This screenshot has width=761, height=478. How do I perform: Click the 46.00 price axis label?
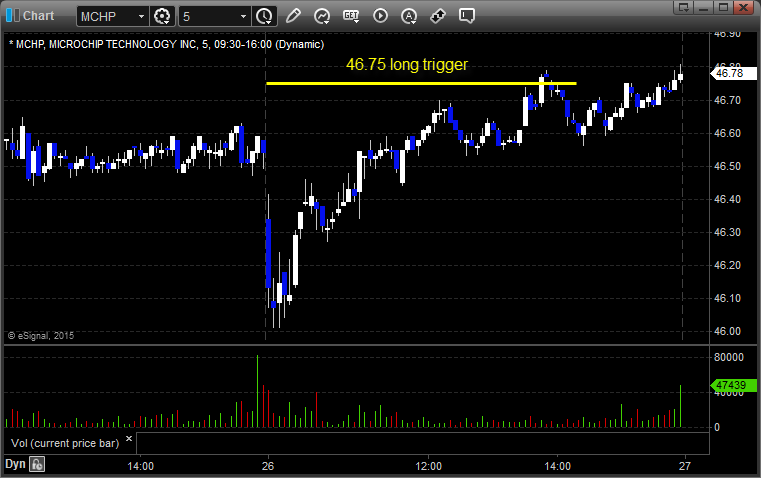click(x=728, y=331)
